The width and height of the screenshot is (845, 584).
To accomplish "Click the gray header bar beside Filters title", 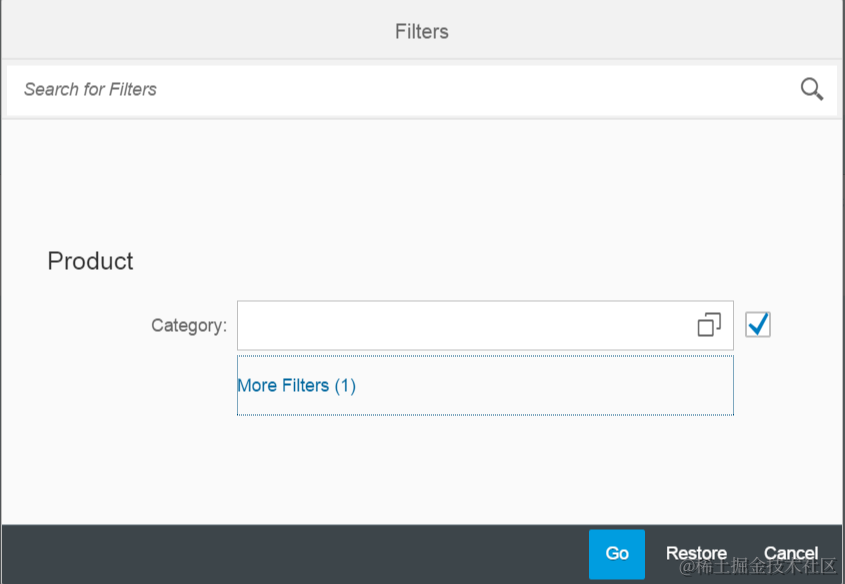I will [x=200, y=31].
